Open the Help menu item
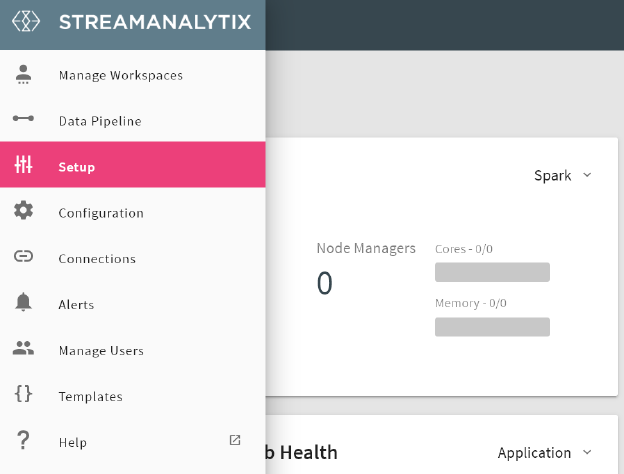 pos(133,442)
